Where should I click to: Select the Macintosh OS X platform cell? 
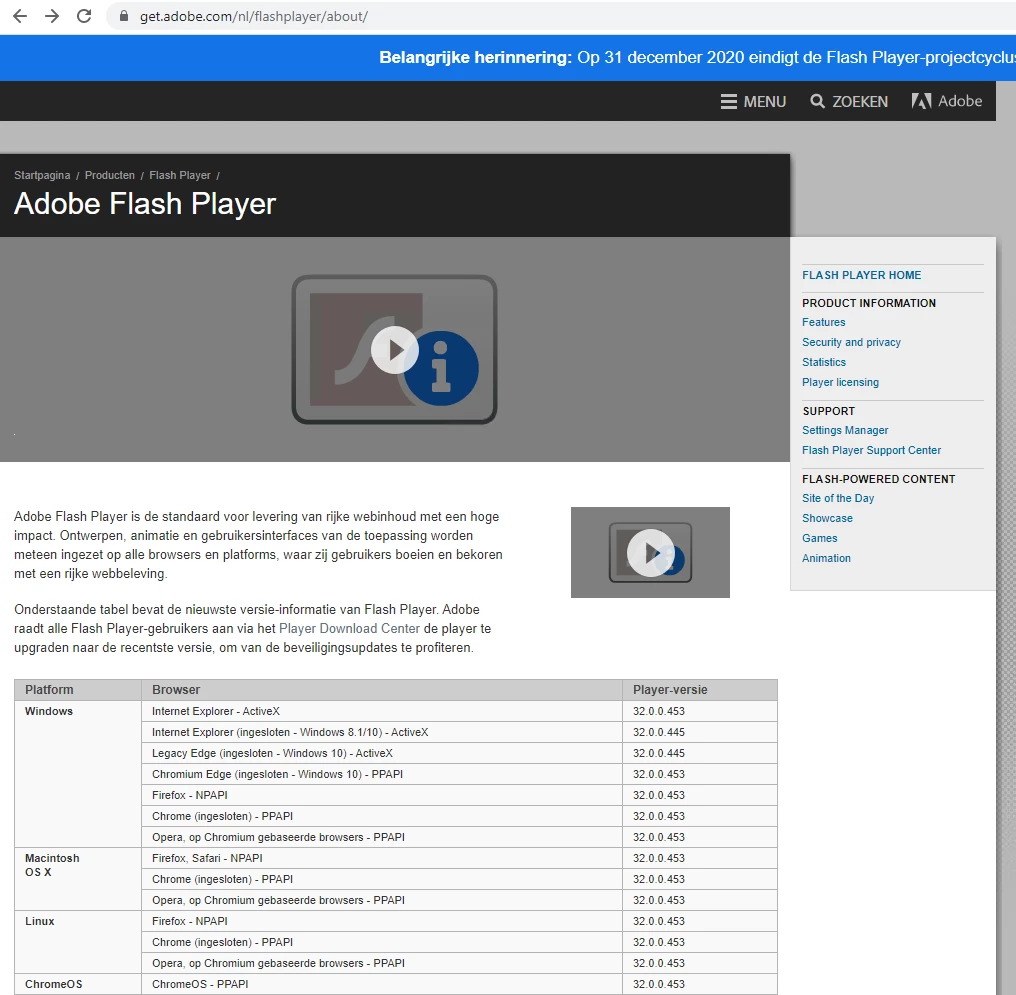tap(78, 879)
